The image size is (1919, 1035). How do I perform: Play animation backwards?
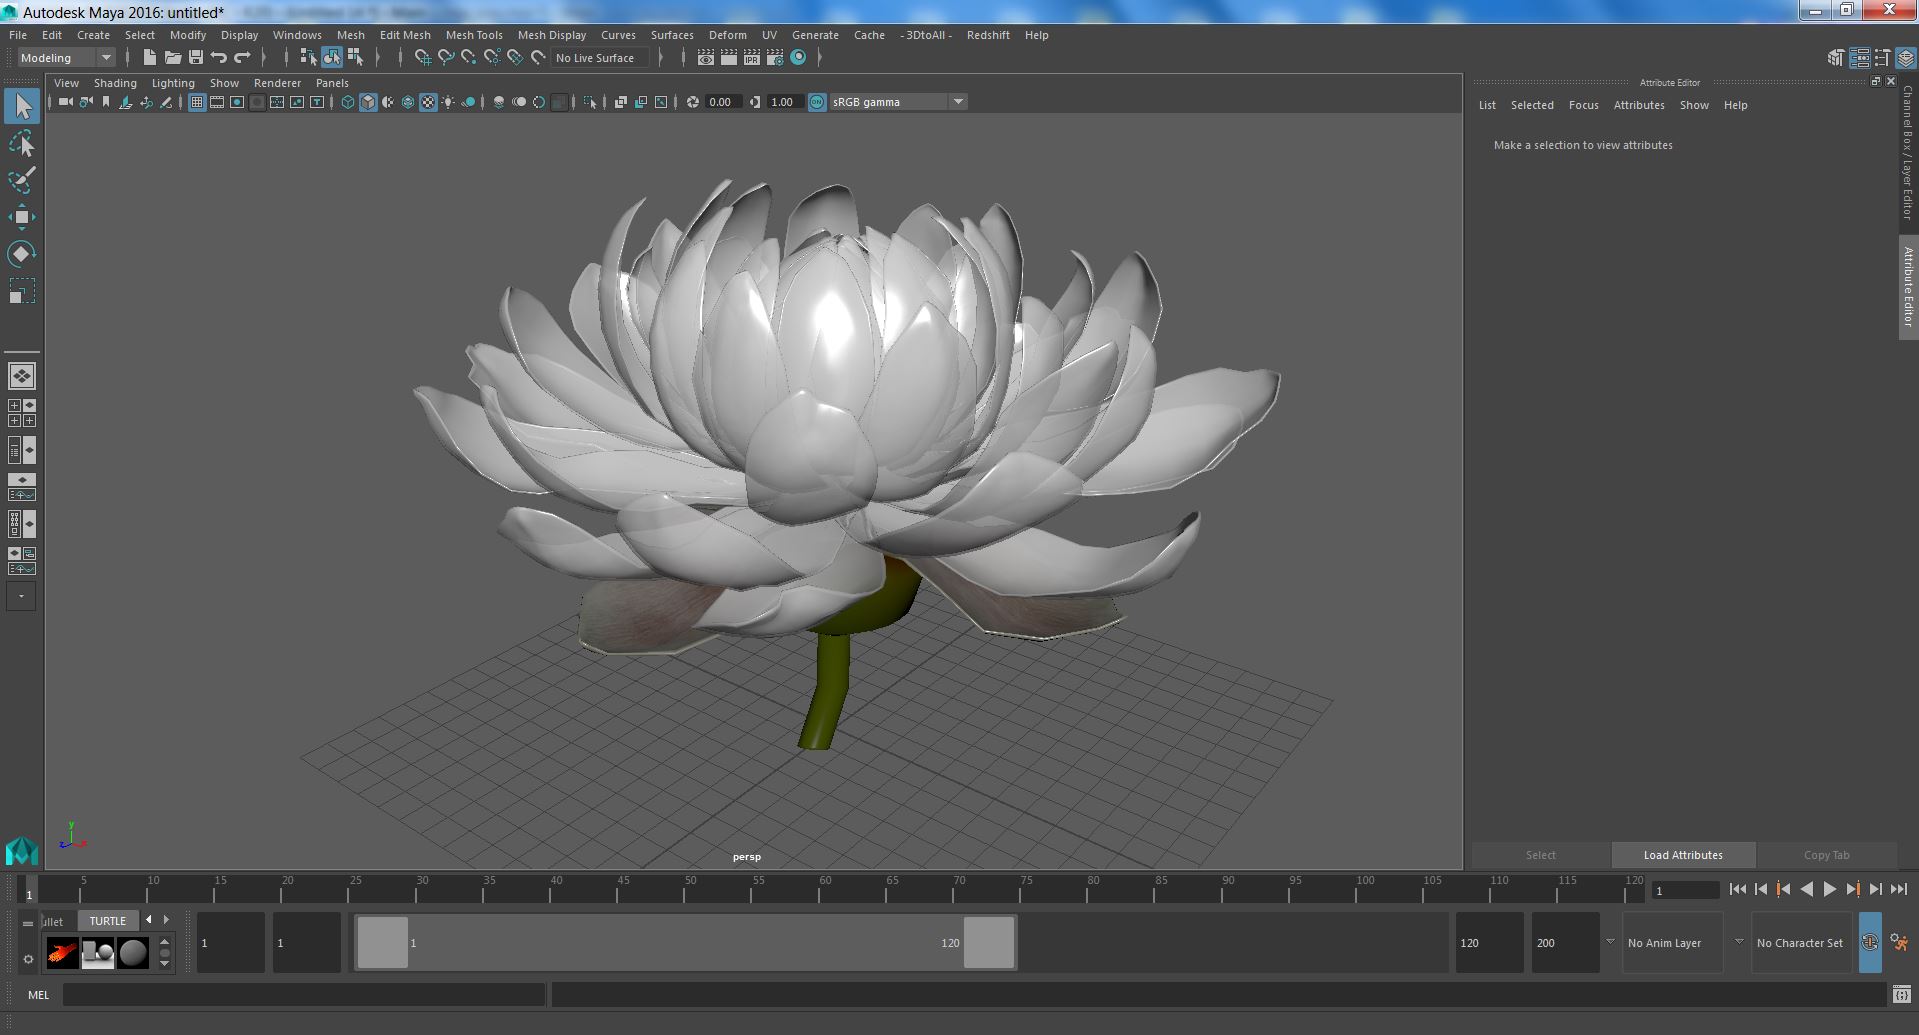coord(1806,889)
